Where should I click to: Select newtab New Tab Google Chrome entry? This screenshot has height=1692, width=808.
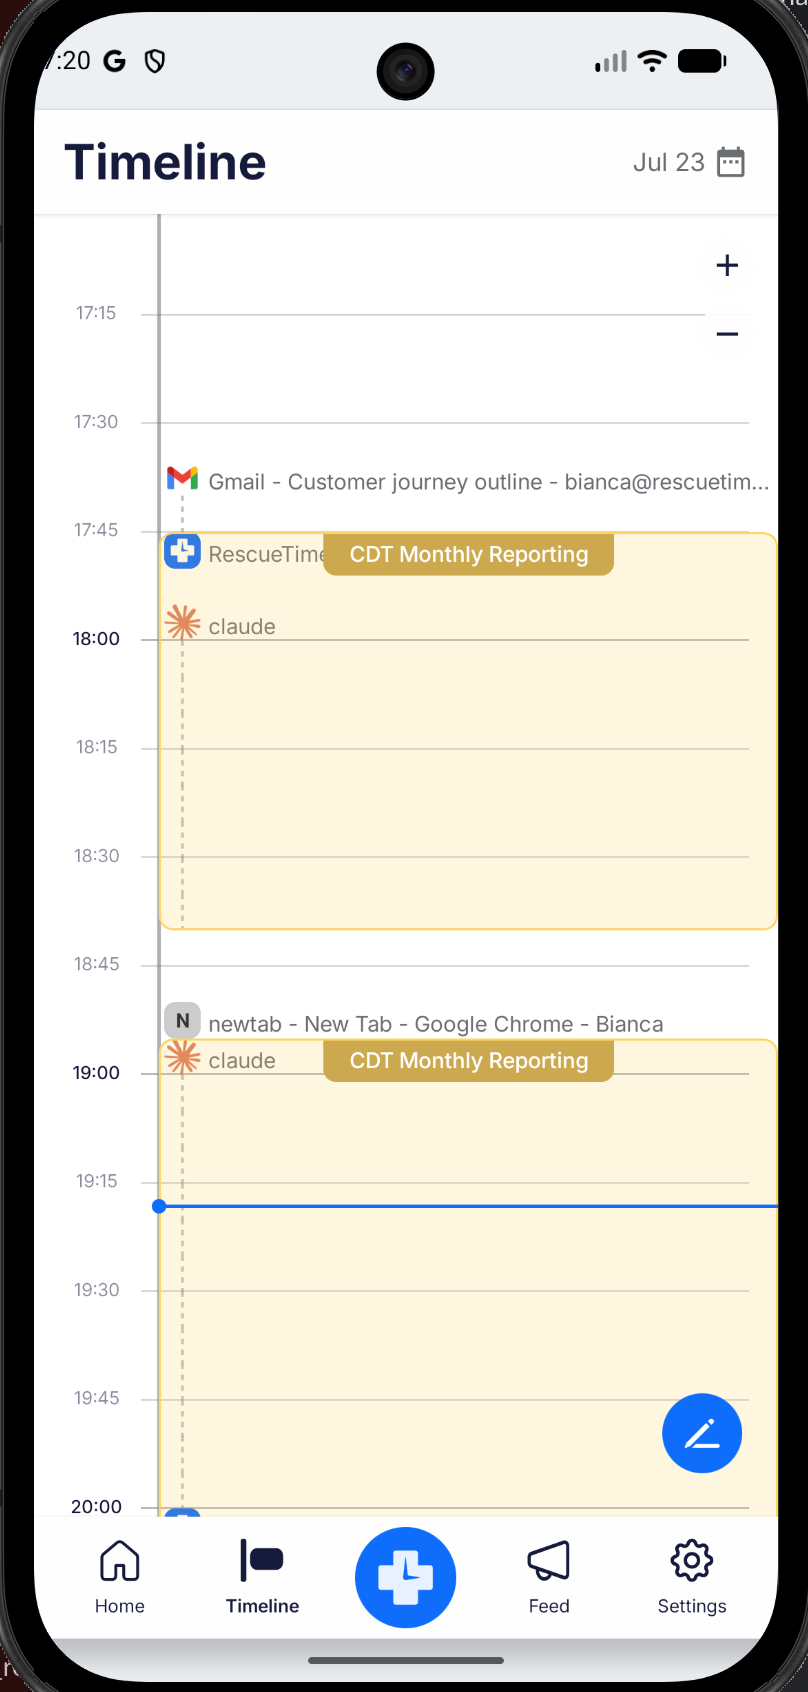point(436,1024)
